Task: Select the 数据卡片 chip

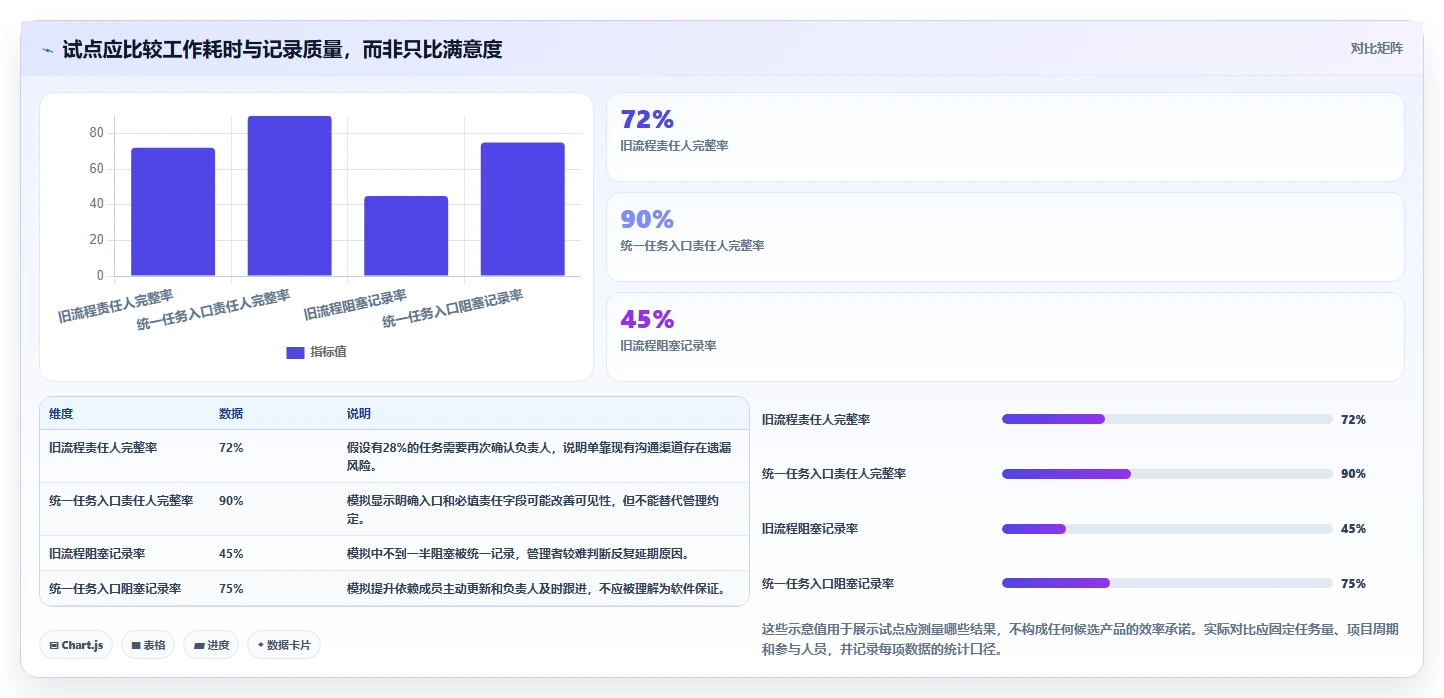Action: point(284,645)
